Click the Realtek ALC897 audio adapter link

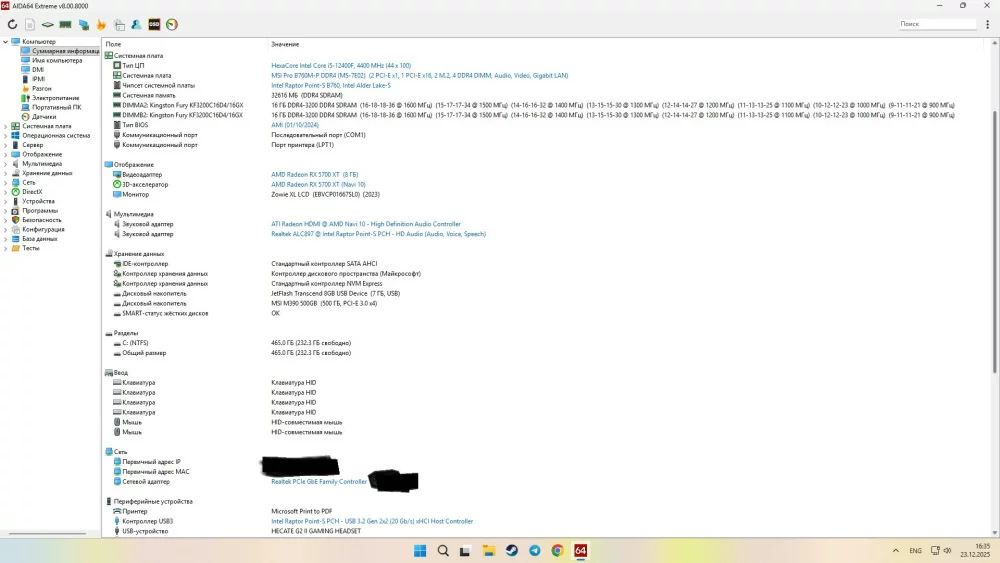point(378,234)
